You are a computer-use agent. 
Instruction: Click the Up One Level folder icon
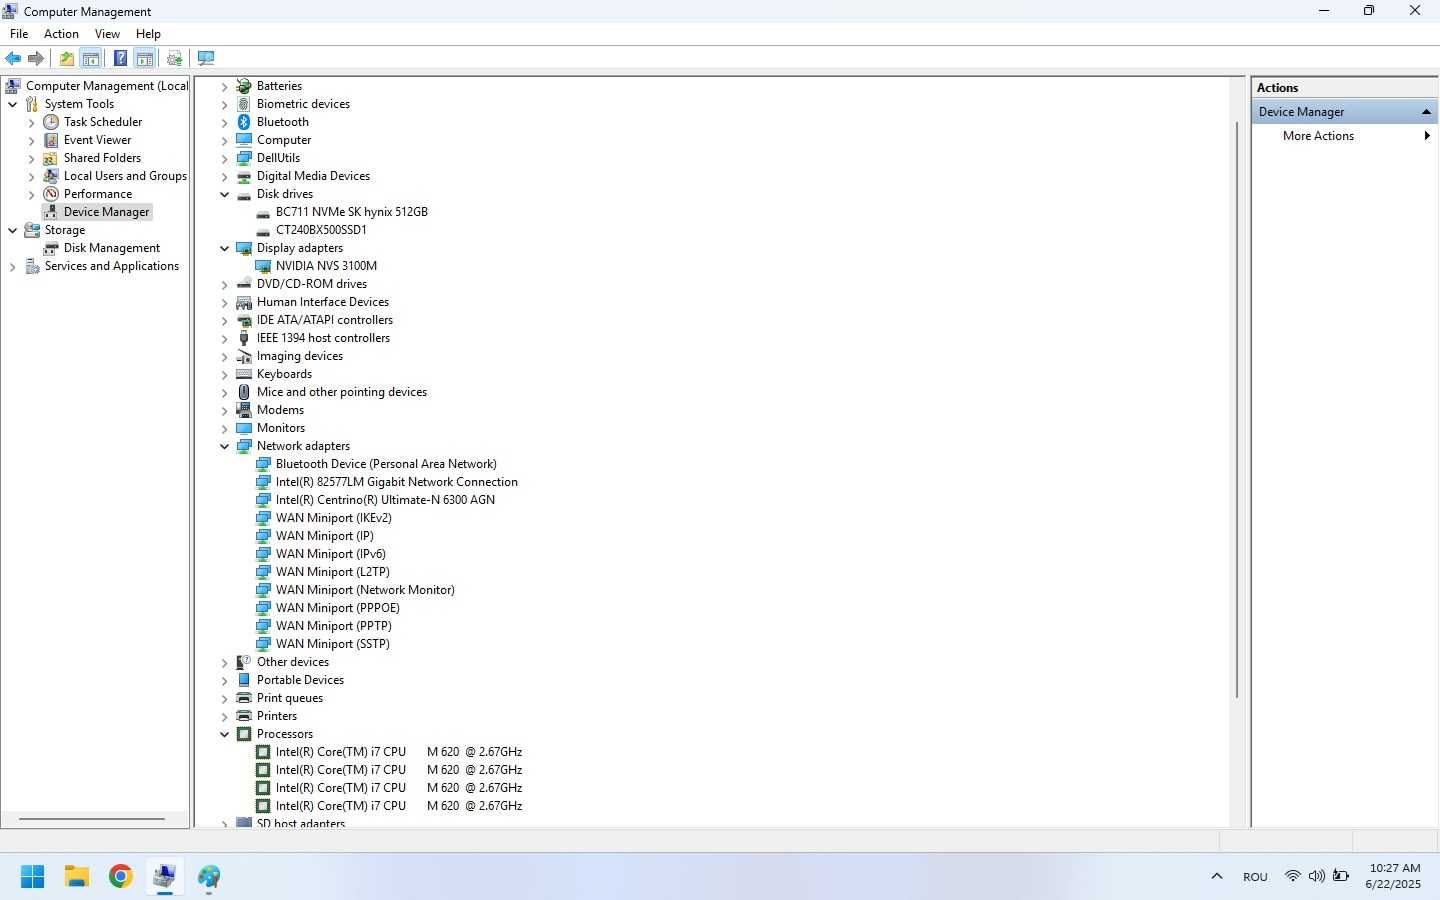pyautogui.click(x=66, y=58)
